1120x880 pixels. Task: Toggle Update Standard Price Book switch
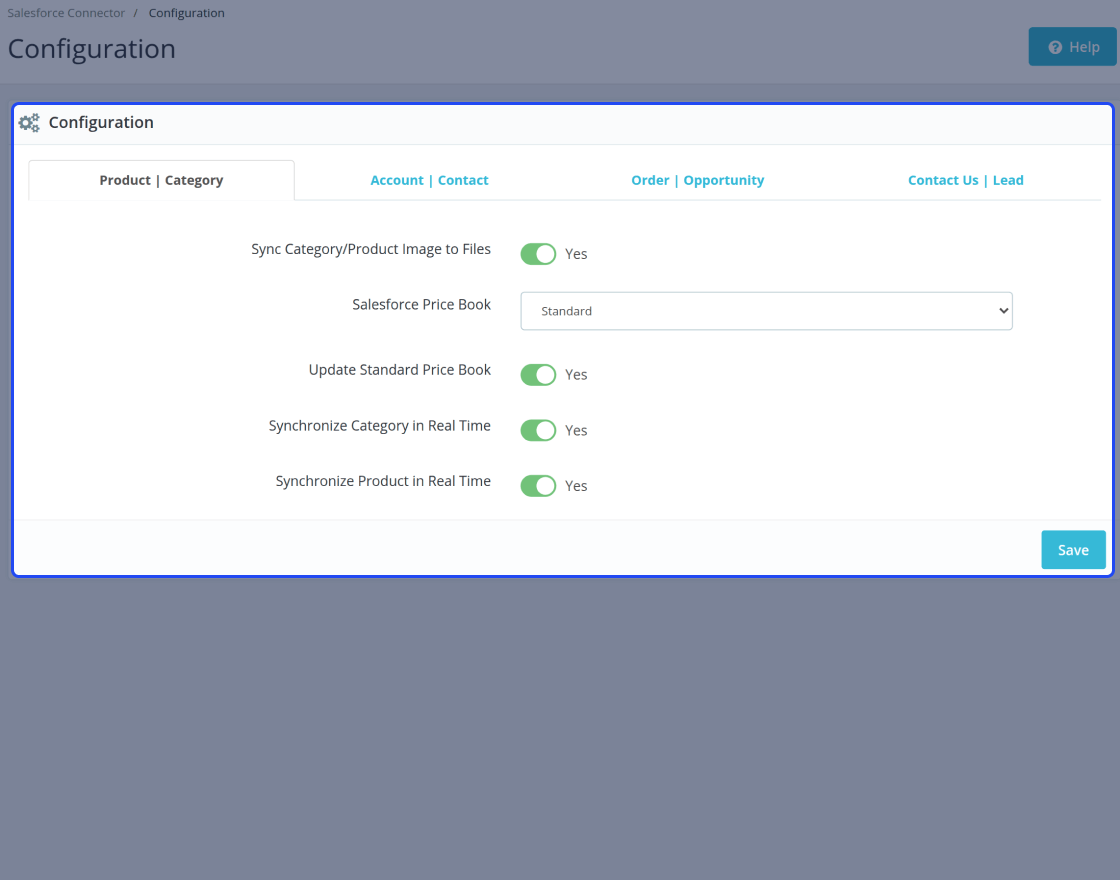(538, 374)
